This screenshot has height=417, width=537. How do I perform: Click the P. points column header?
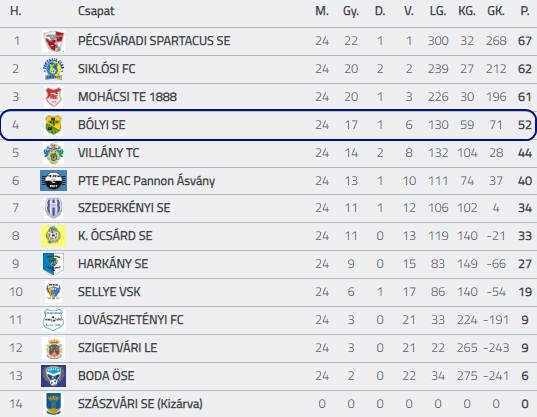[x=525, y=11]
